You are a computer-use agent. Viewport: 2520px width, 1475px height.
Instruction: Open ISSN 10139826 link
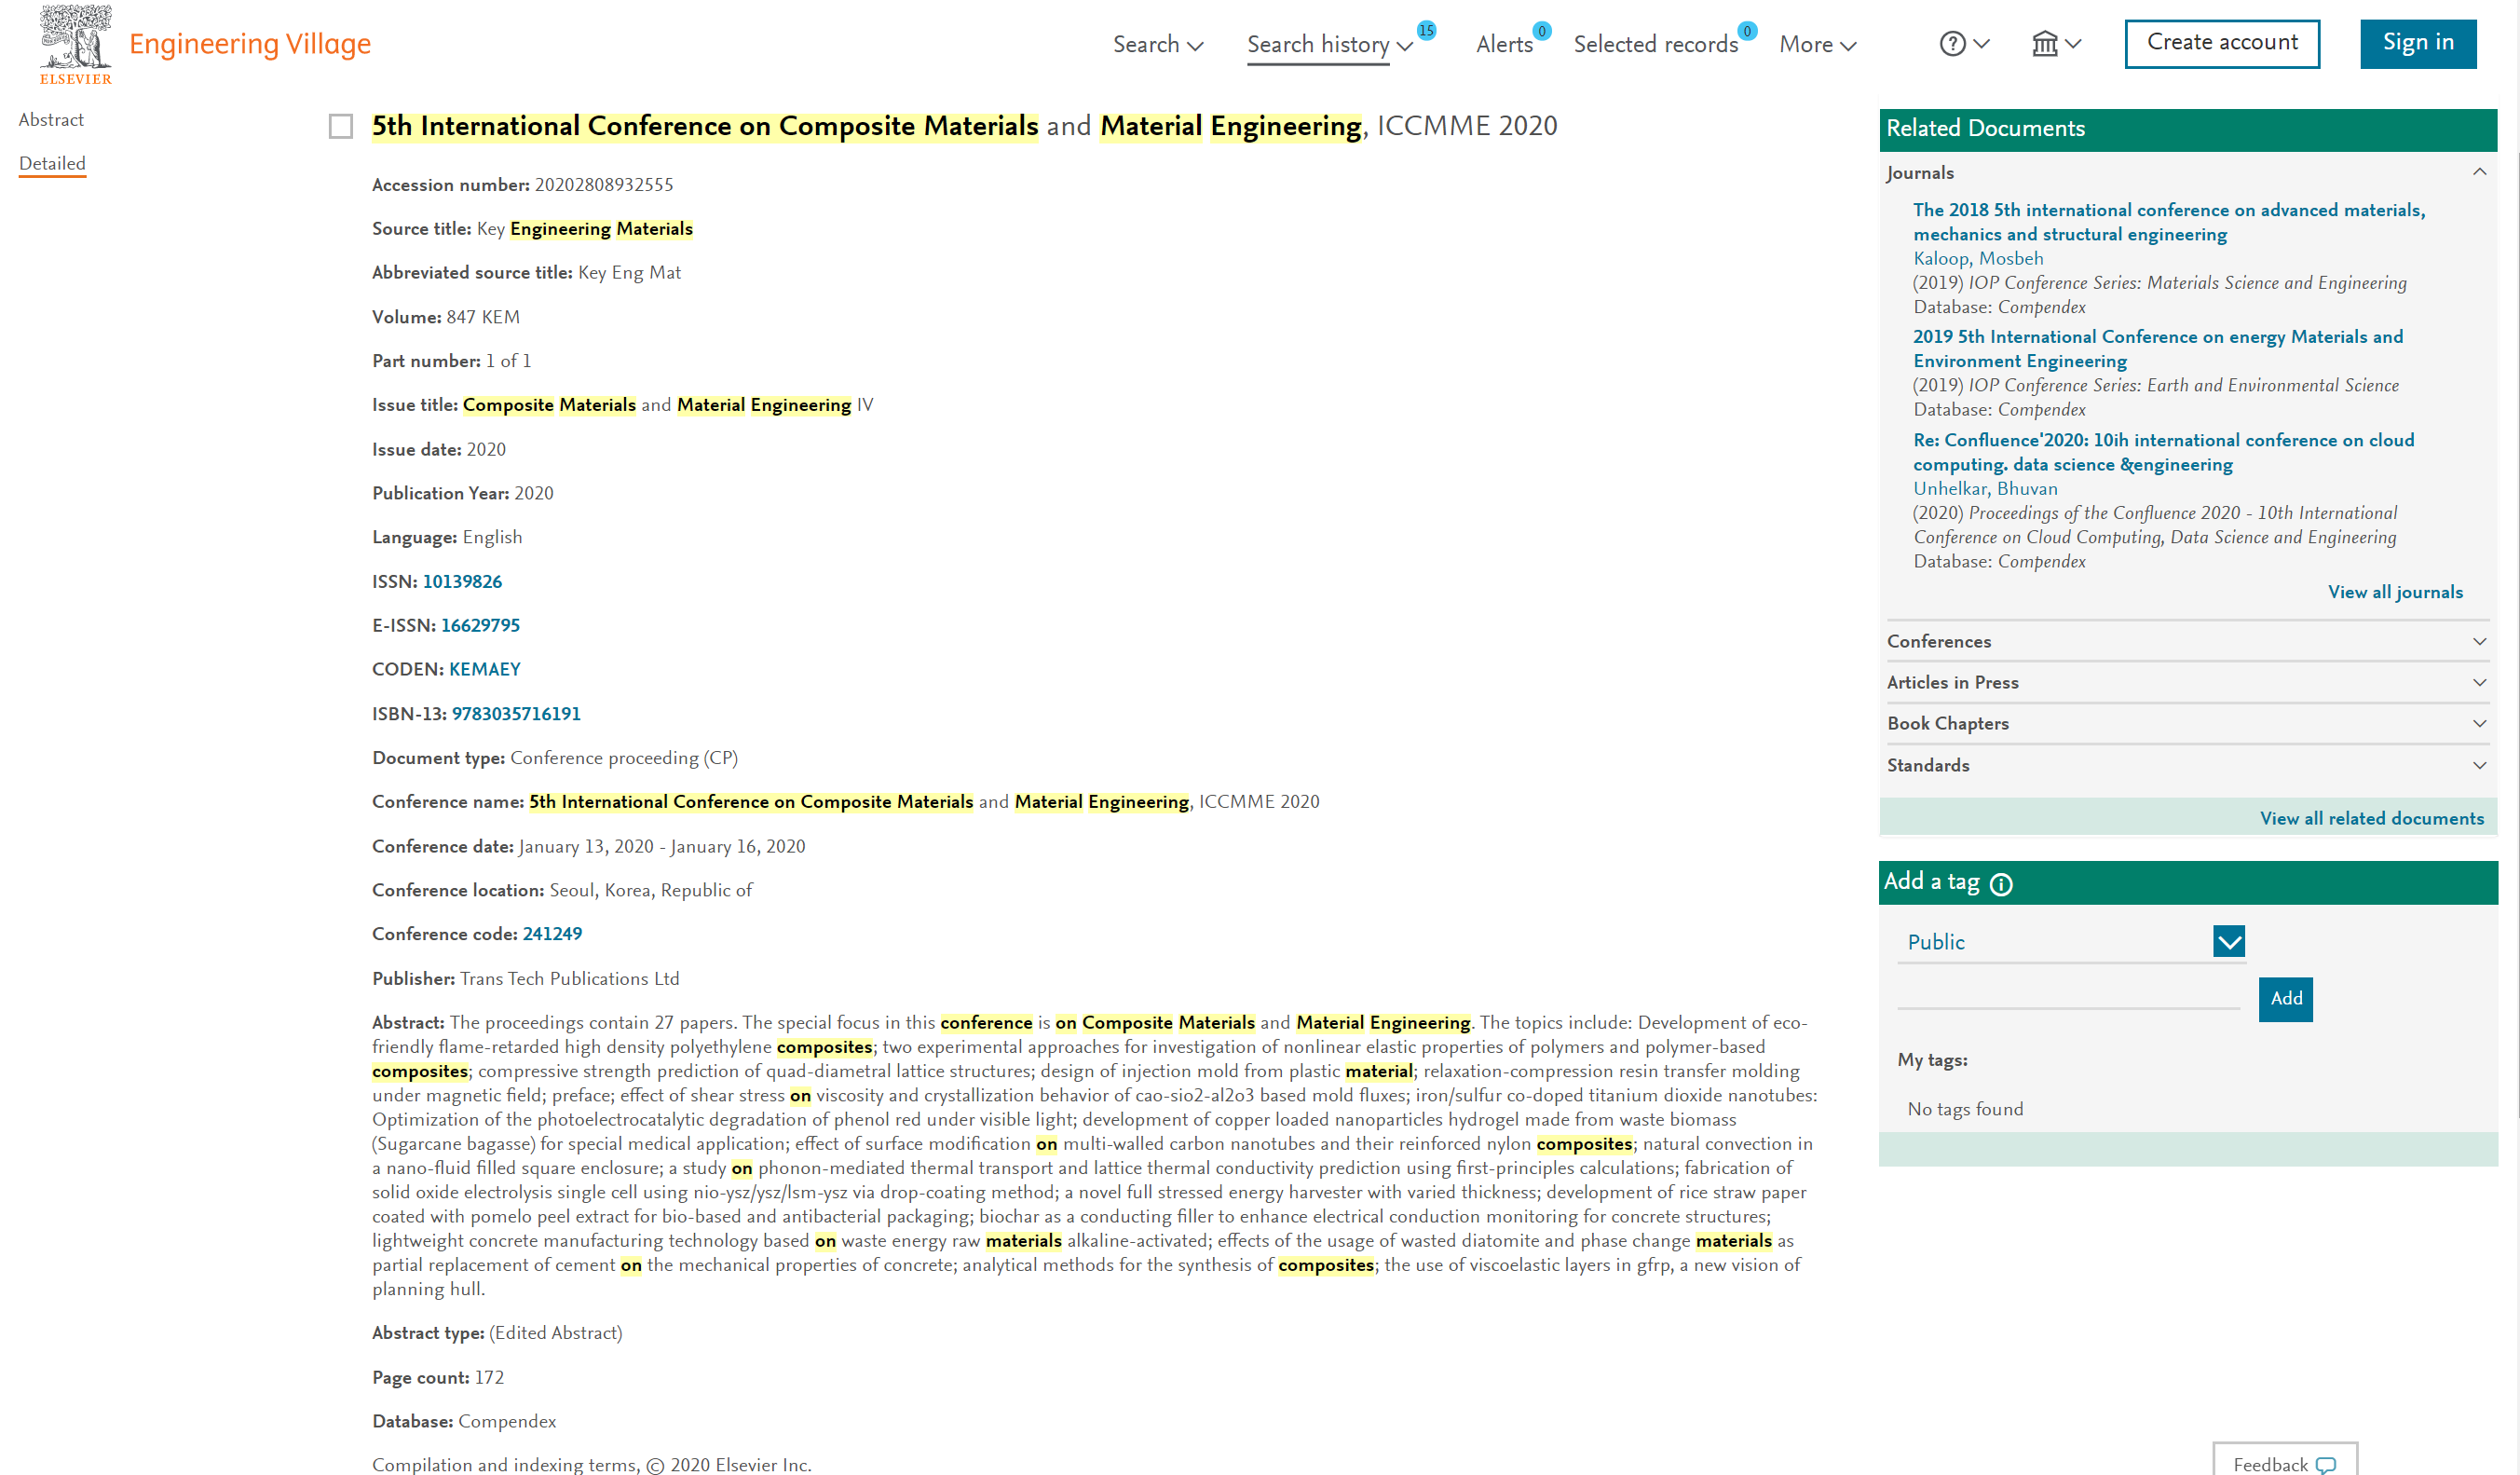point(462,581)
